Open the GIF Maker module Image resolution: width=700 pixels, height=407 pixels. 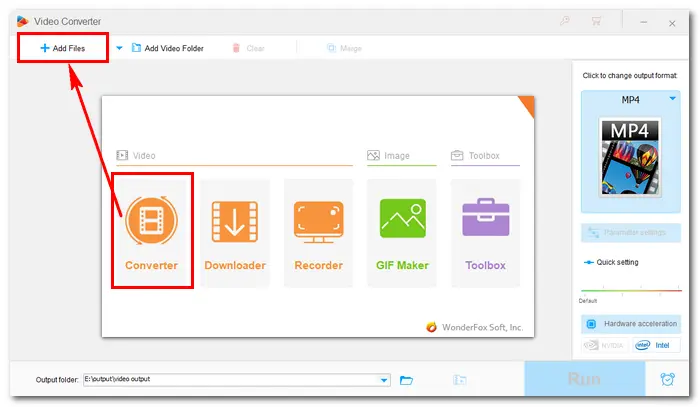(402, 233)
